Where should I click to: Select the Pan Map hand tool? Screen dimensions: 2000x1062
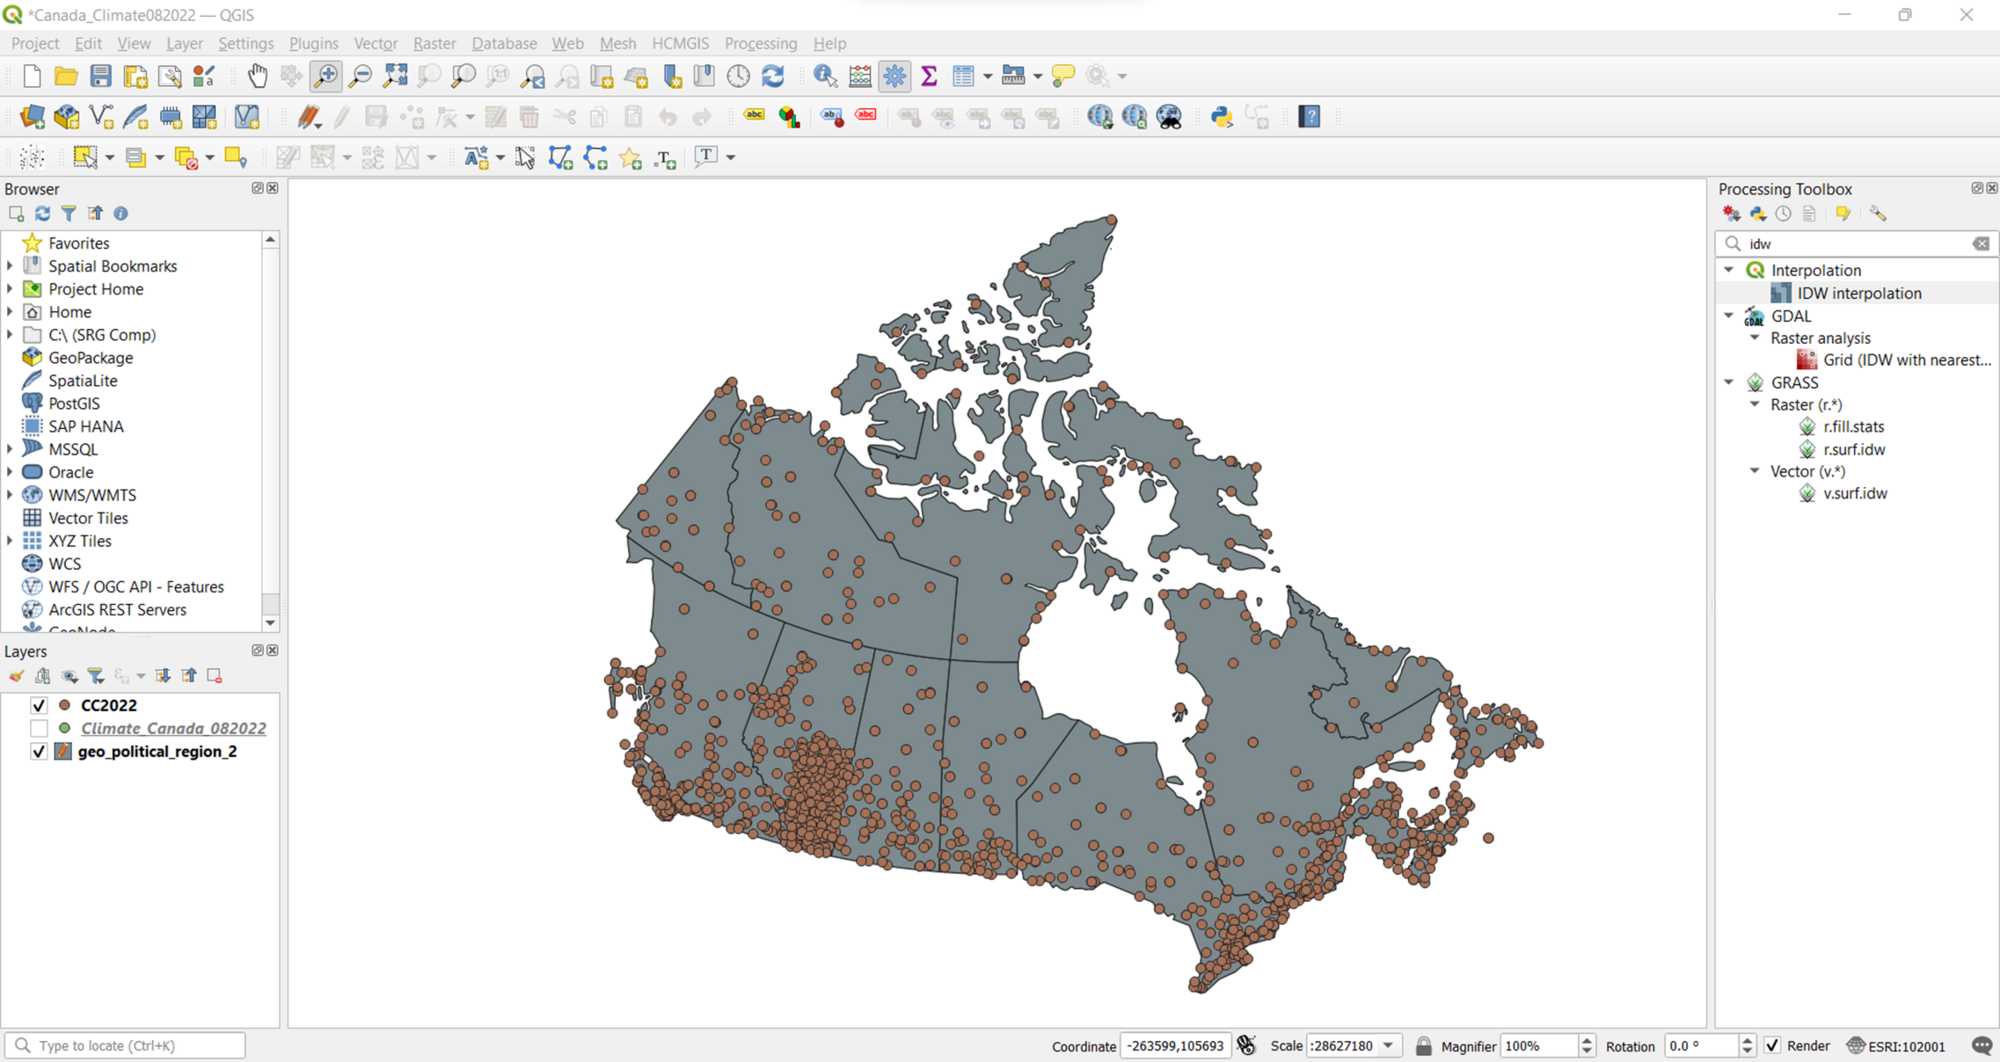point(257,76)
